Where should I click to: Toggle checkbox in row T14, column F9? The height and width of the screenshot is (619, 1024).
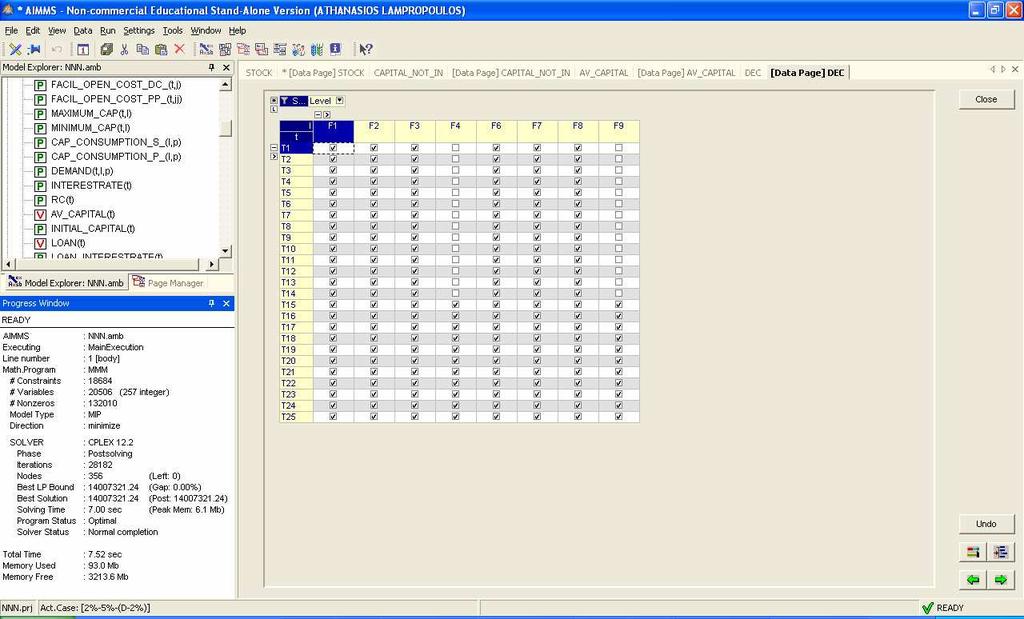618,294
